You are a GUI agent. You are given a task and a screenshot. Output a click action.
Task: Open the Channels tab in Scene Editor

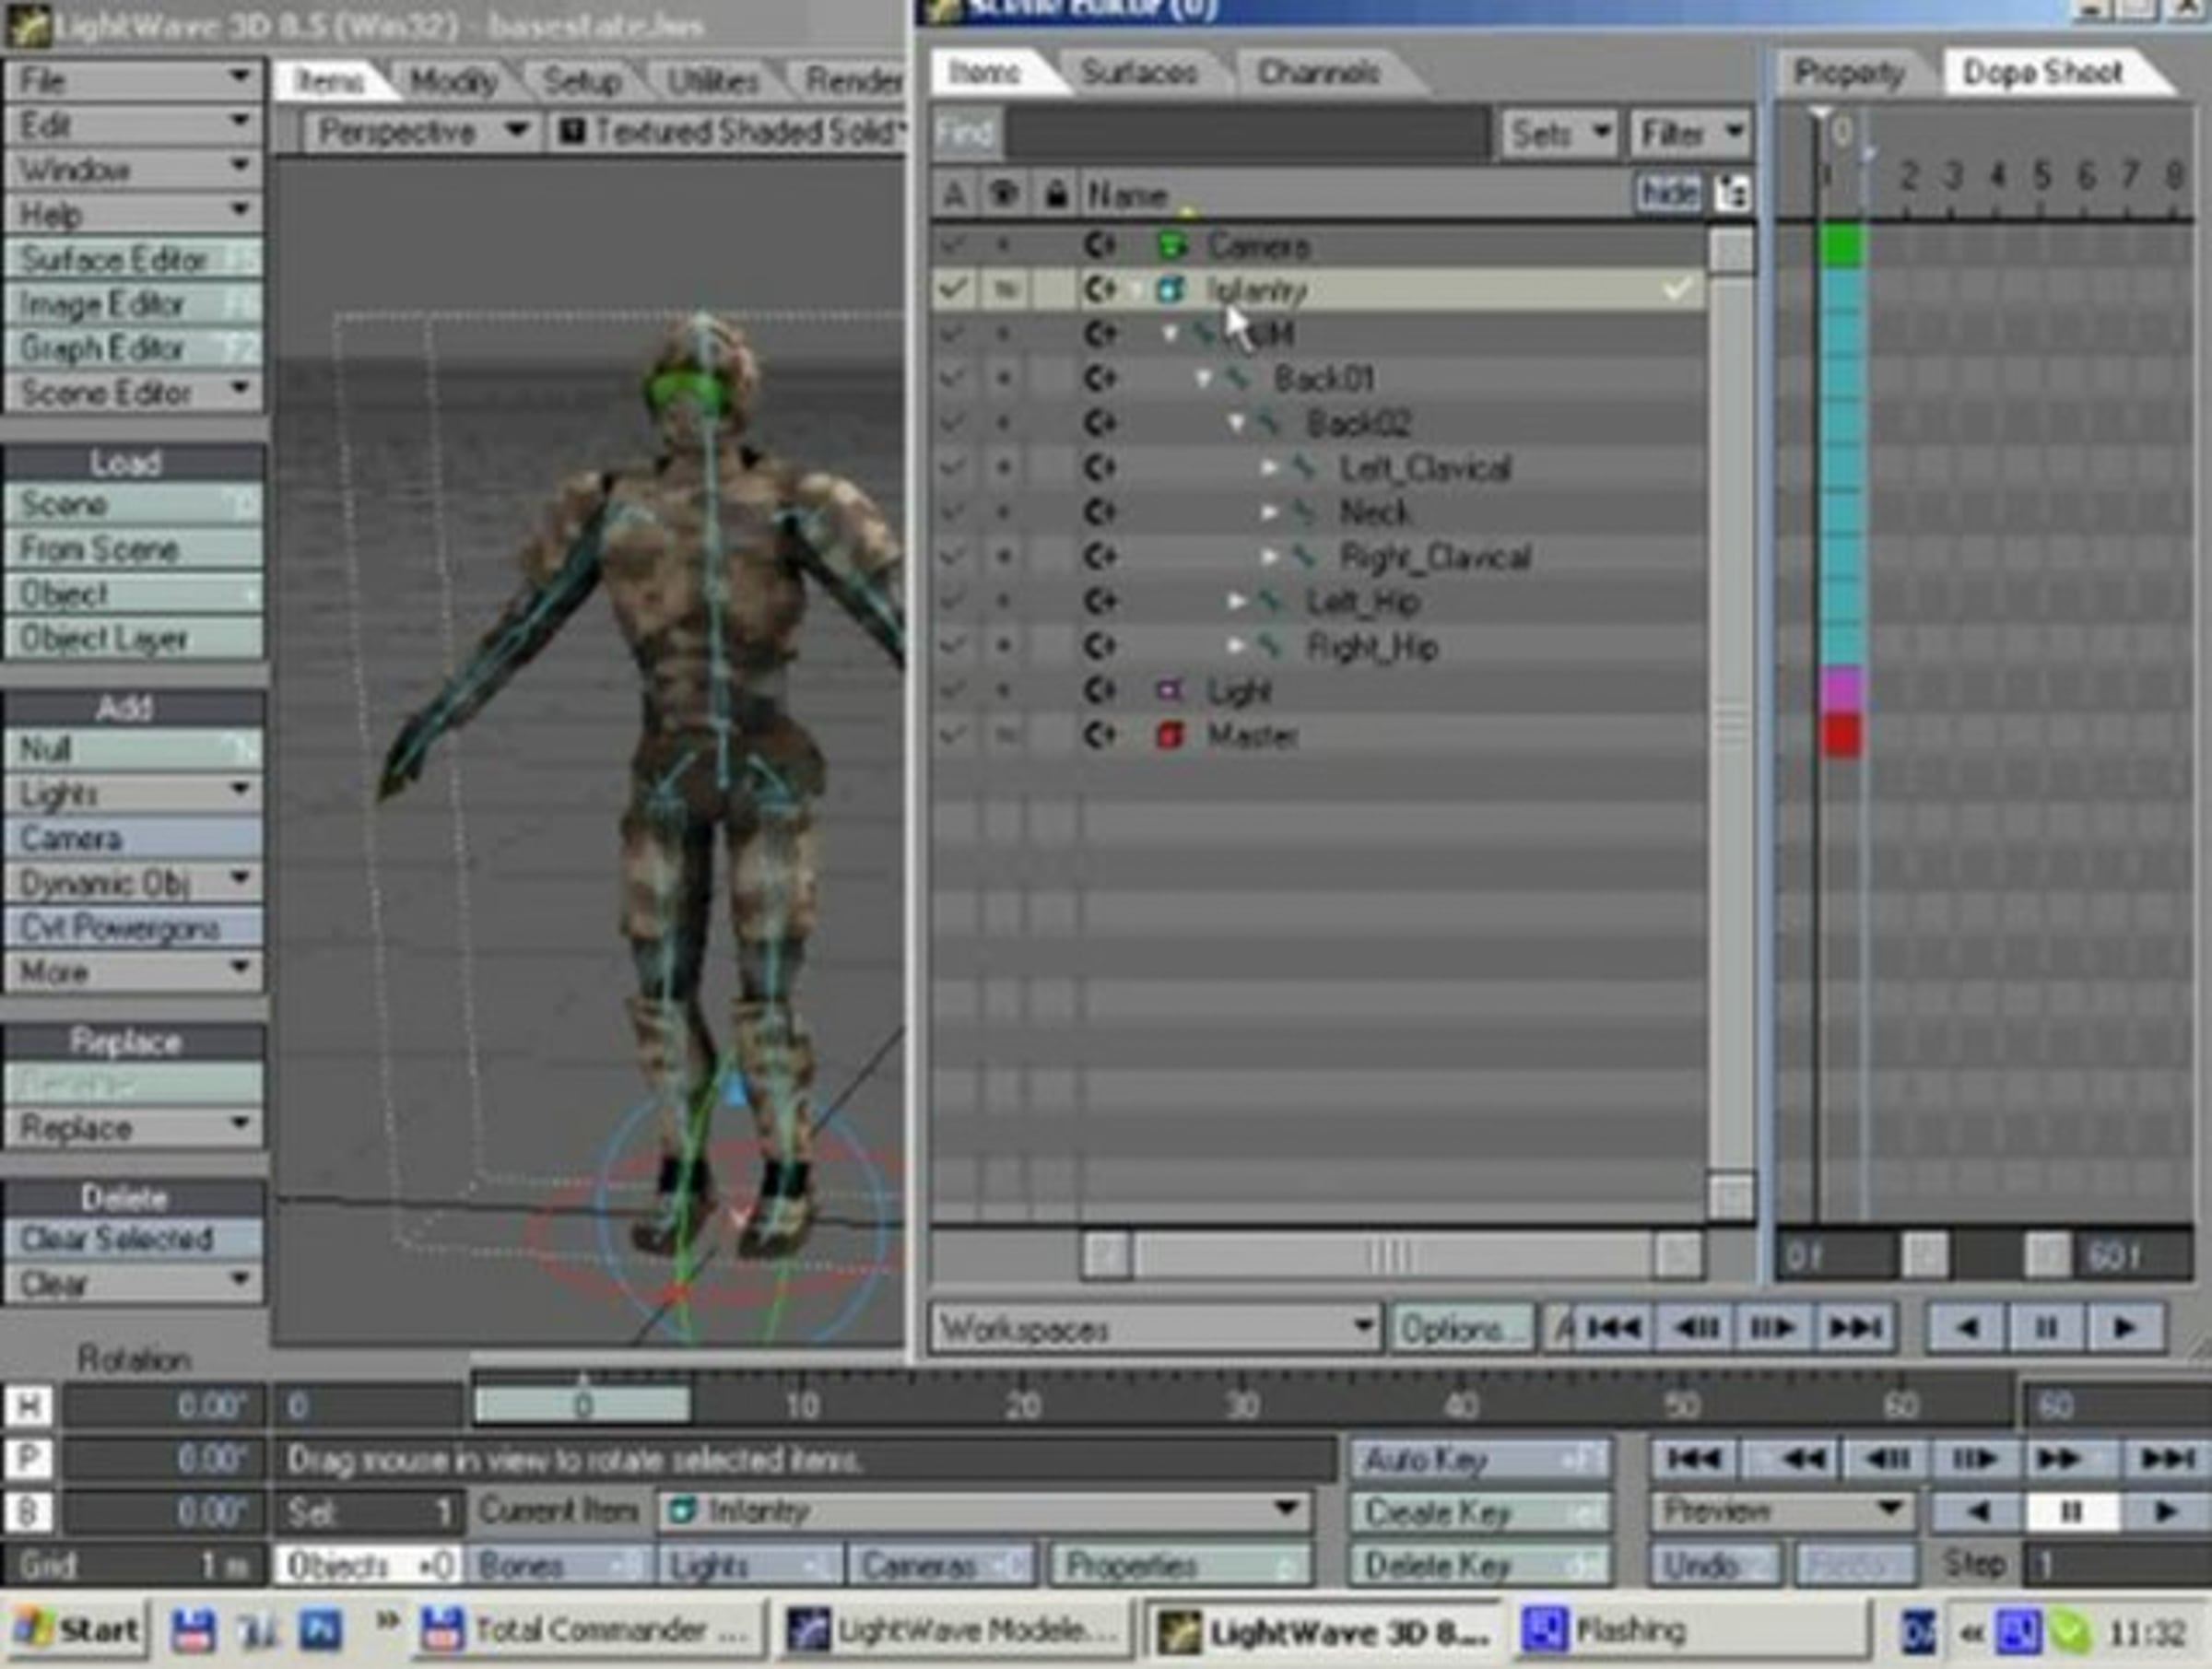click(1319, 72)
